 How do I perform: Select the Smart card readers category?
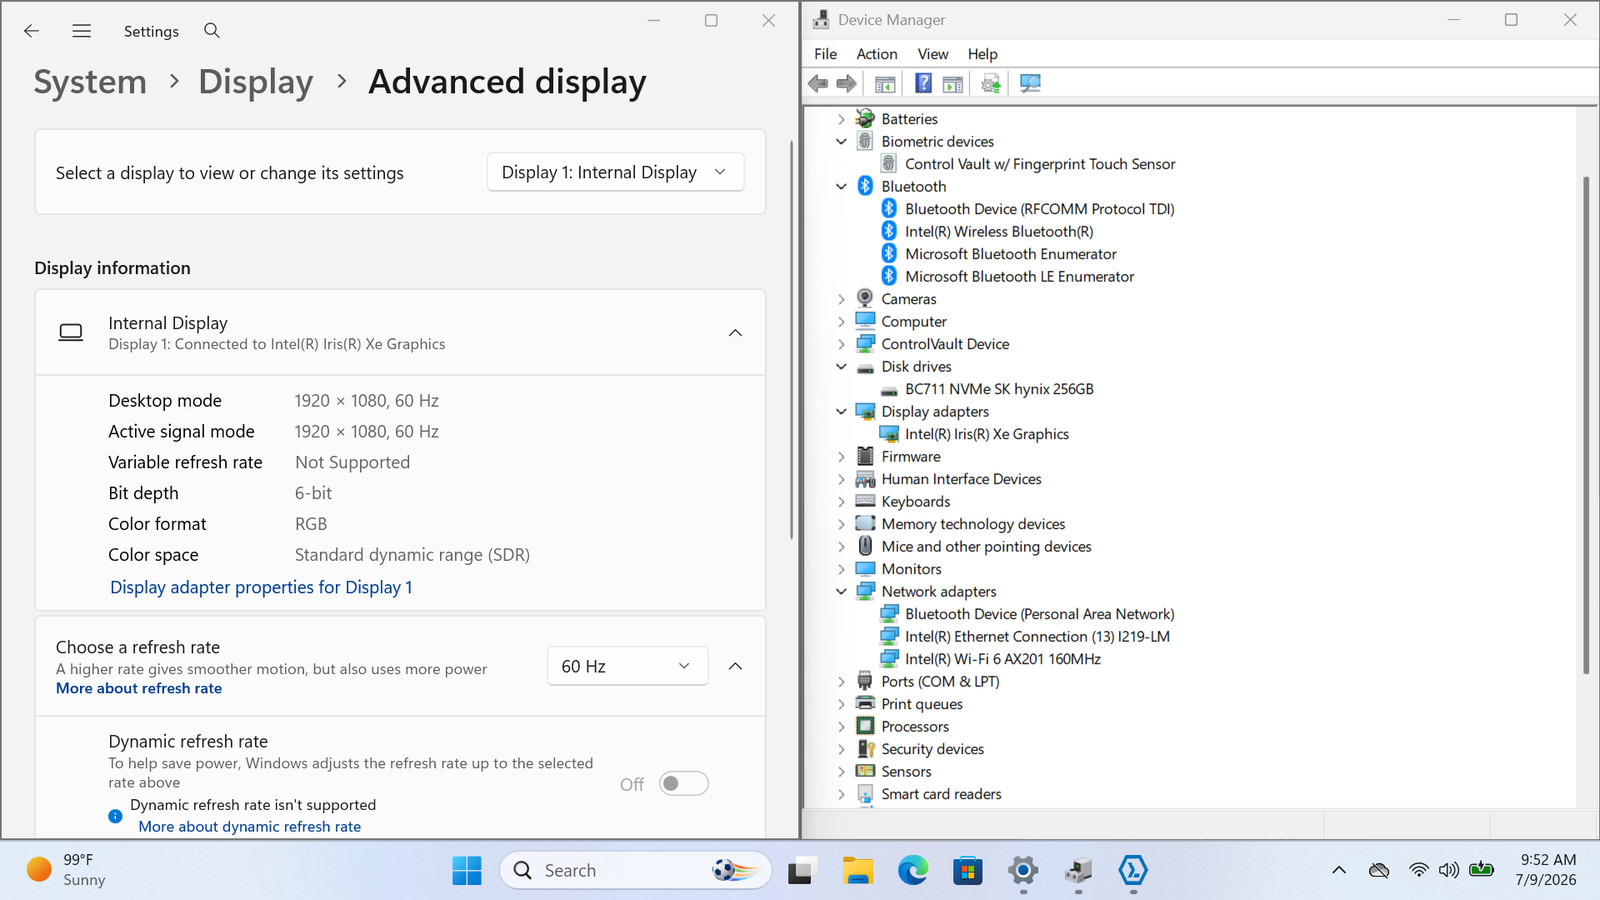click(941, 794)
